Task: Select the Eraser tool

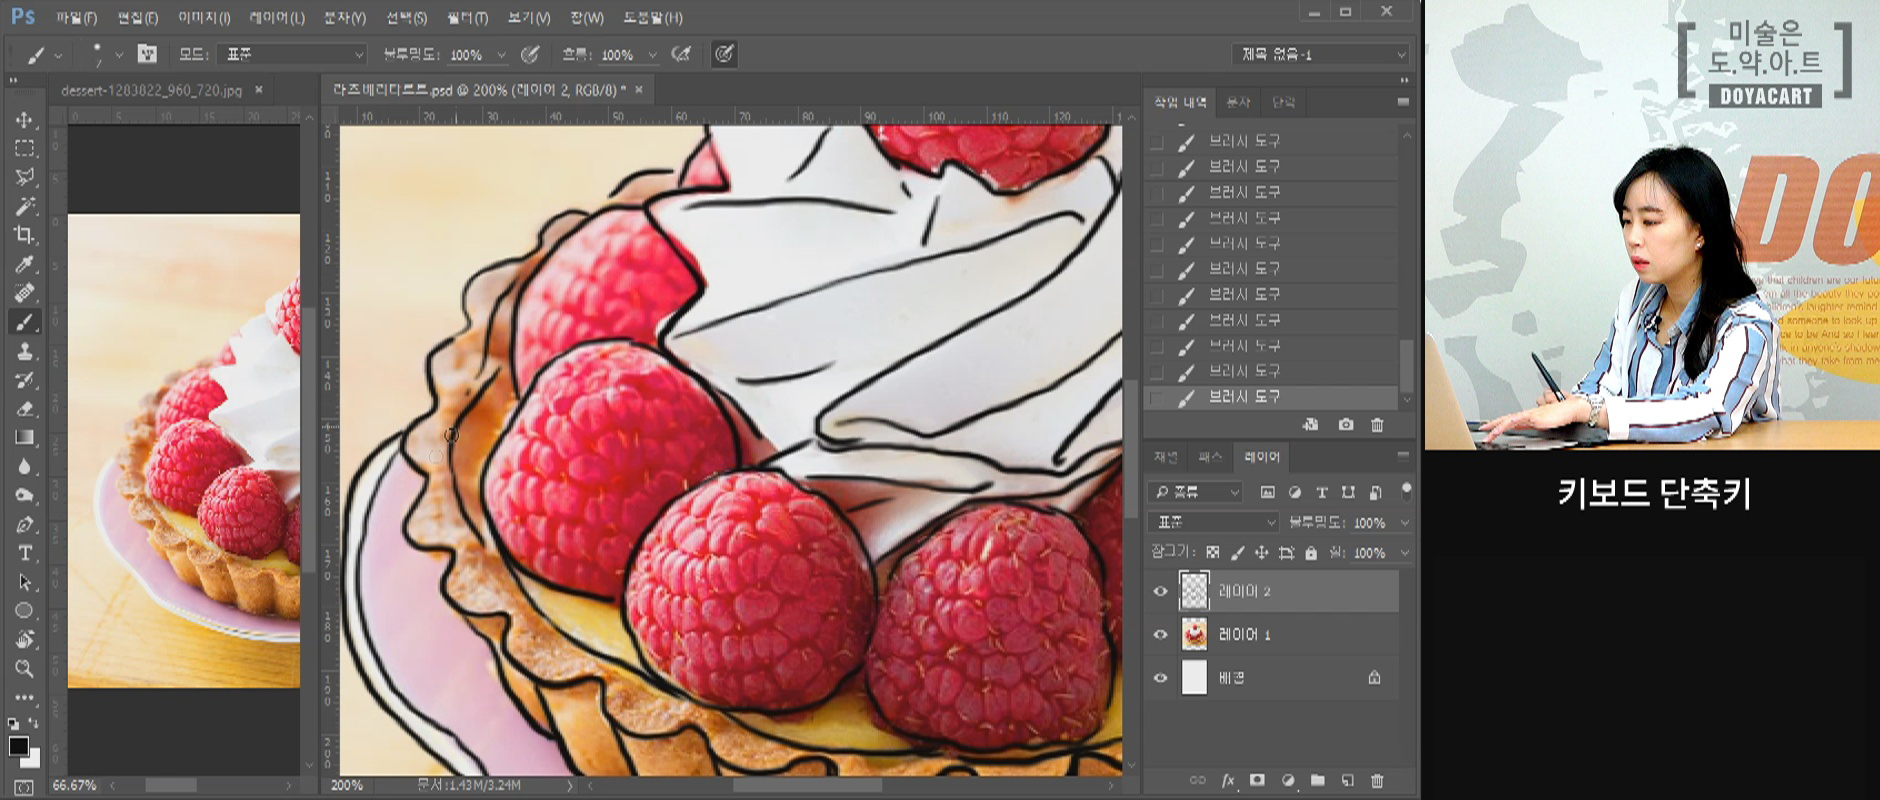Action: point(25,408)
